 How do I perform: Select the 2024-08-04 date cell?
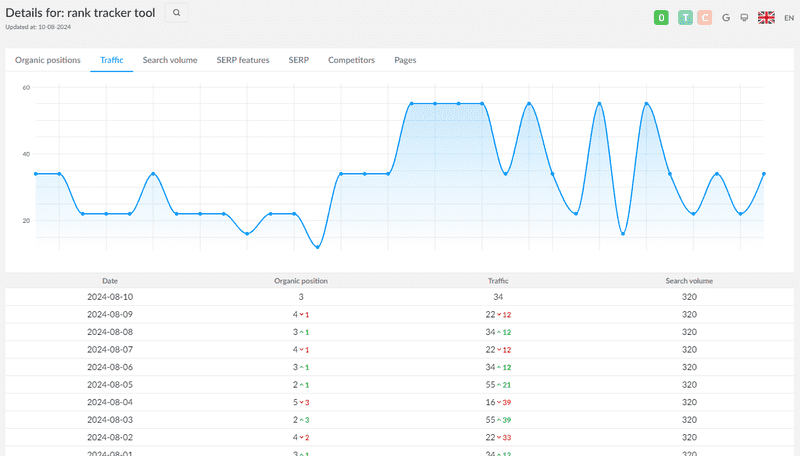pyautogui.click(x=110, y=402)
